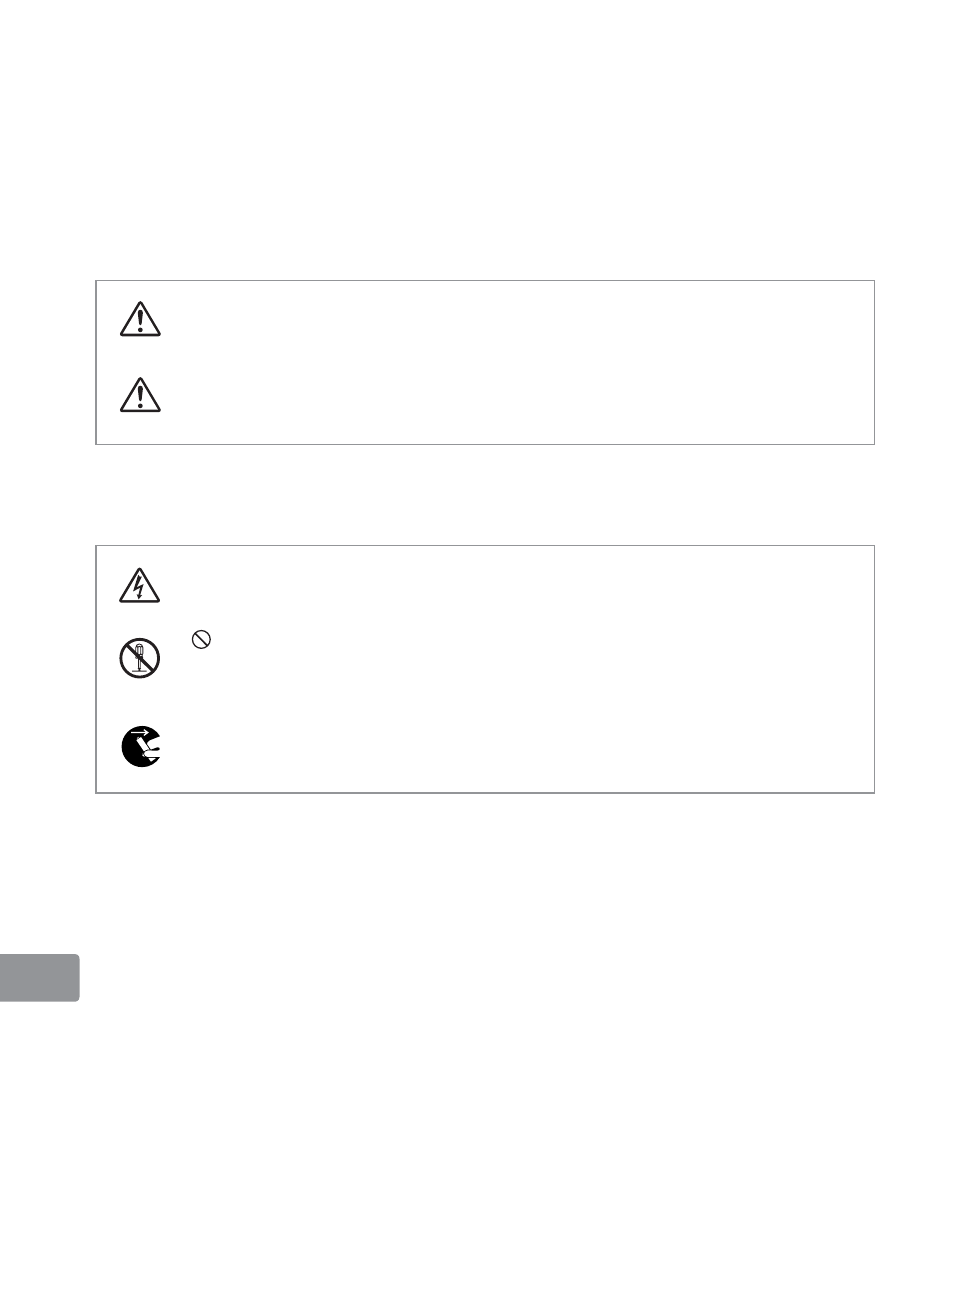Click inside the upper bordered warning box
The image size is (954, 1312).
point(485,362)
